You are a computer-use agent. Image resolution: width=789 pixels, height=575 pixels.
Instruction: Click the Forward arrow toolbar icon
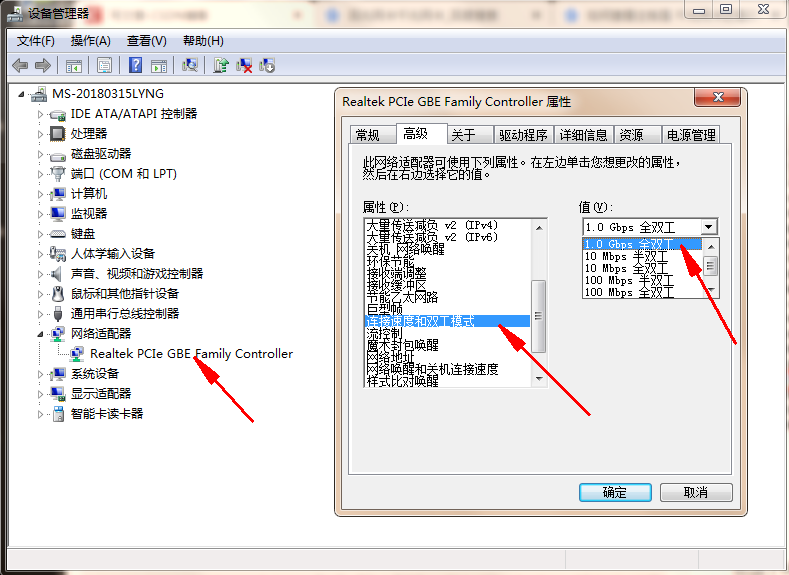[43, 65]
